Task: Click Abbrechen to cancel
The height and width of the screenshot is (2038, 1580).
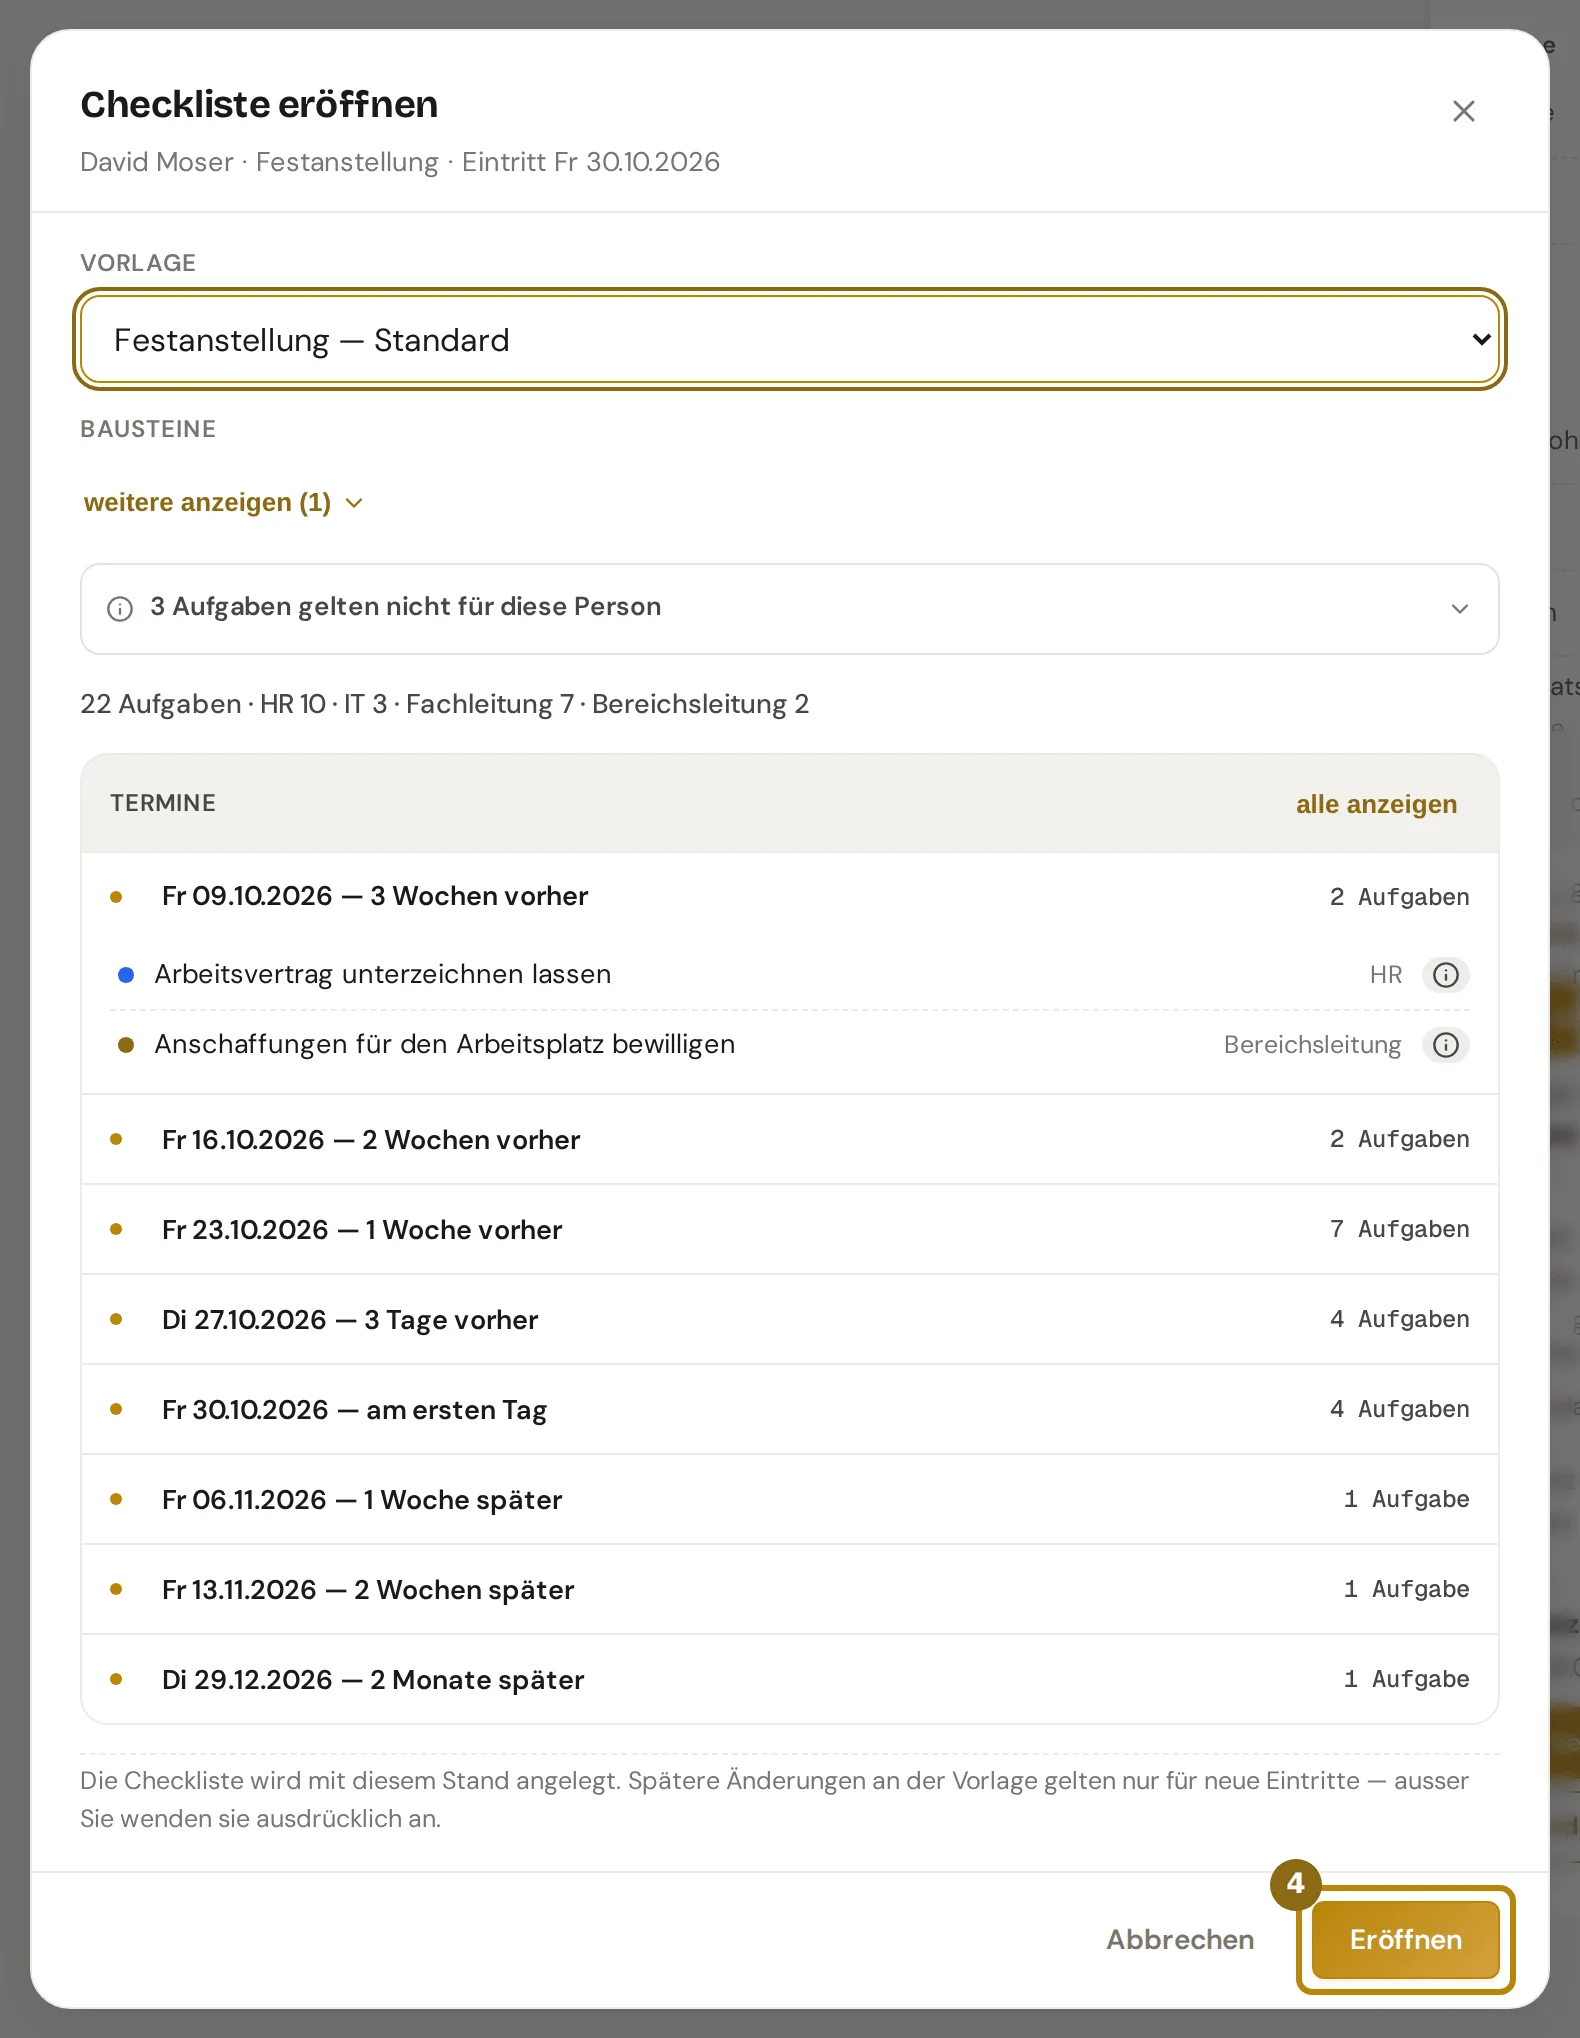Action: [1180, 1940]
